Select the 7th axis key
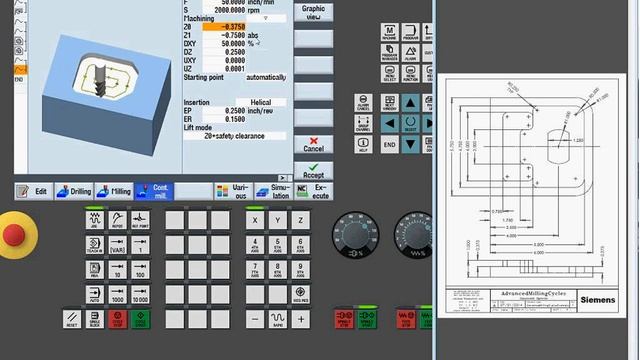The width and height of the screenshot is (640, 360). pos(255,270)
